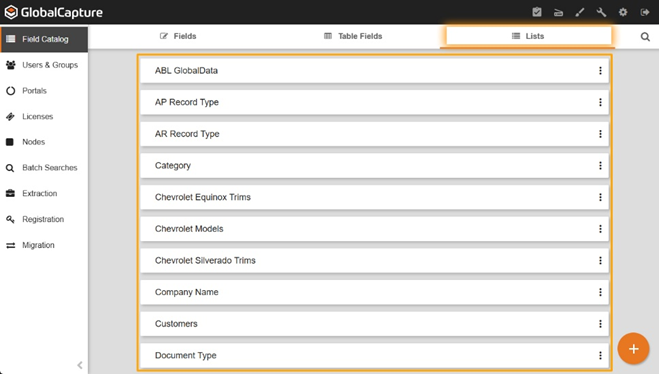The width and height of the screenshot is (659, 374).
Task: Open options menu for Customers
Action: (x=600, y=324)
